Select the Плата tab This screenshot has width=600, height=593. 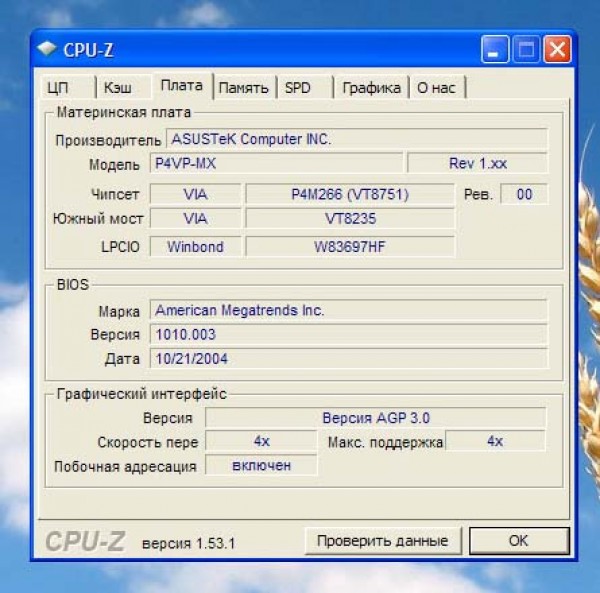[182, 86]
